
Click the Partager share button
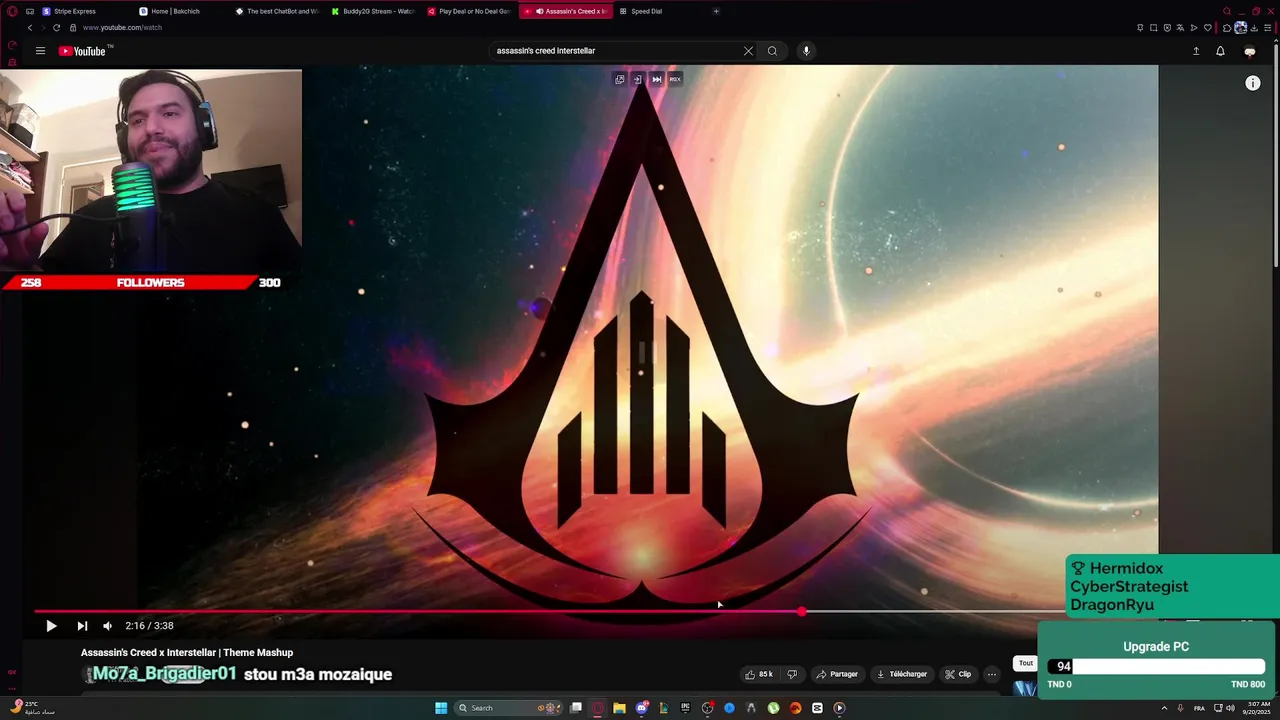coord(837,674)
